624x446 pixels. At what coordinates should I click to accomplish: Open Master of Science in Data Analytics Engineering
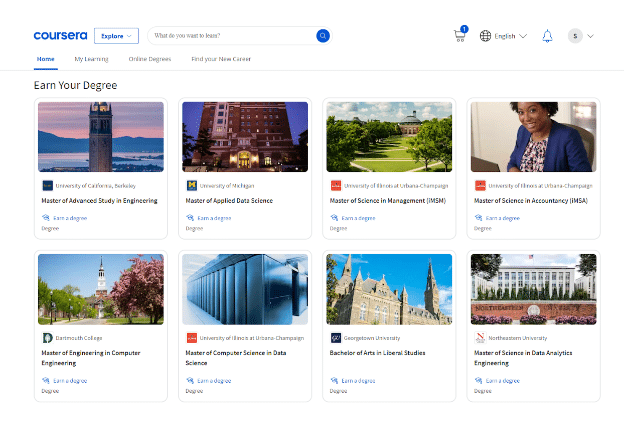click(523, 358)
